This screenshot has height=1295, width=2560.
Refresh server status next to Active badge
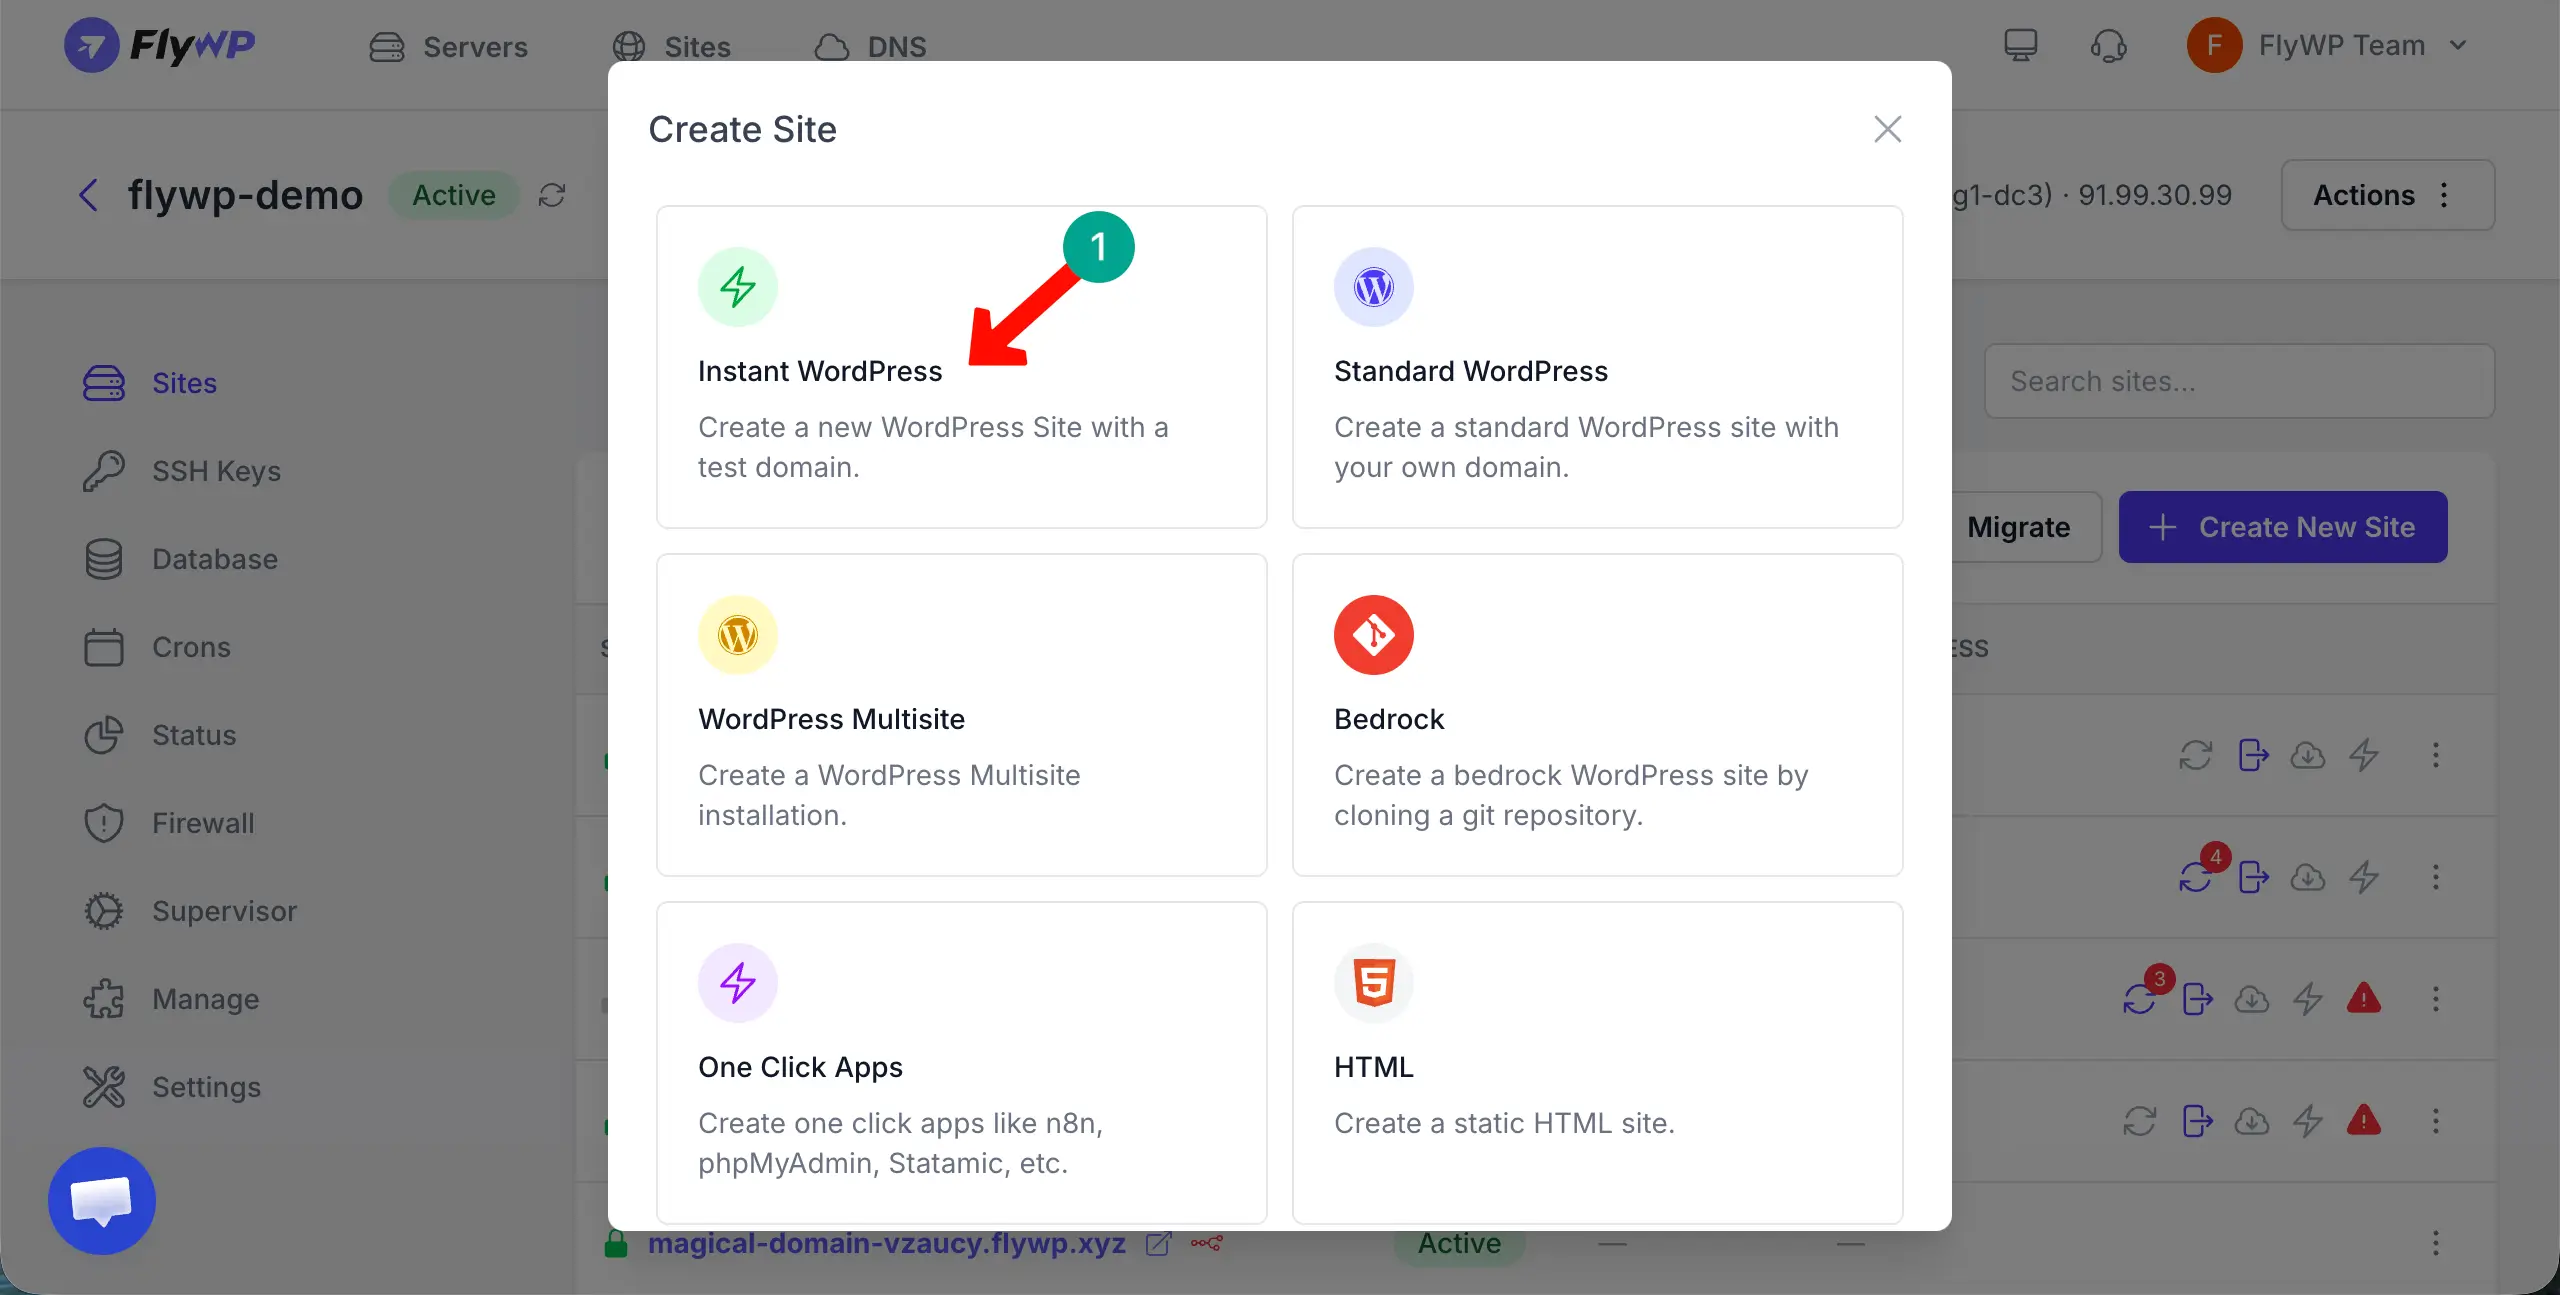click(x=552, y=194)
